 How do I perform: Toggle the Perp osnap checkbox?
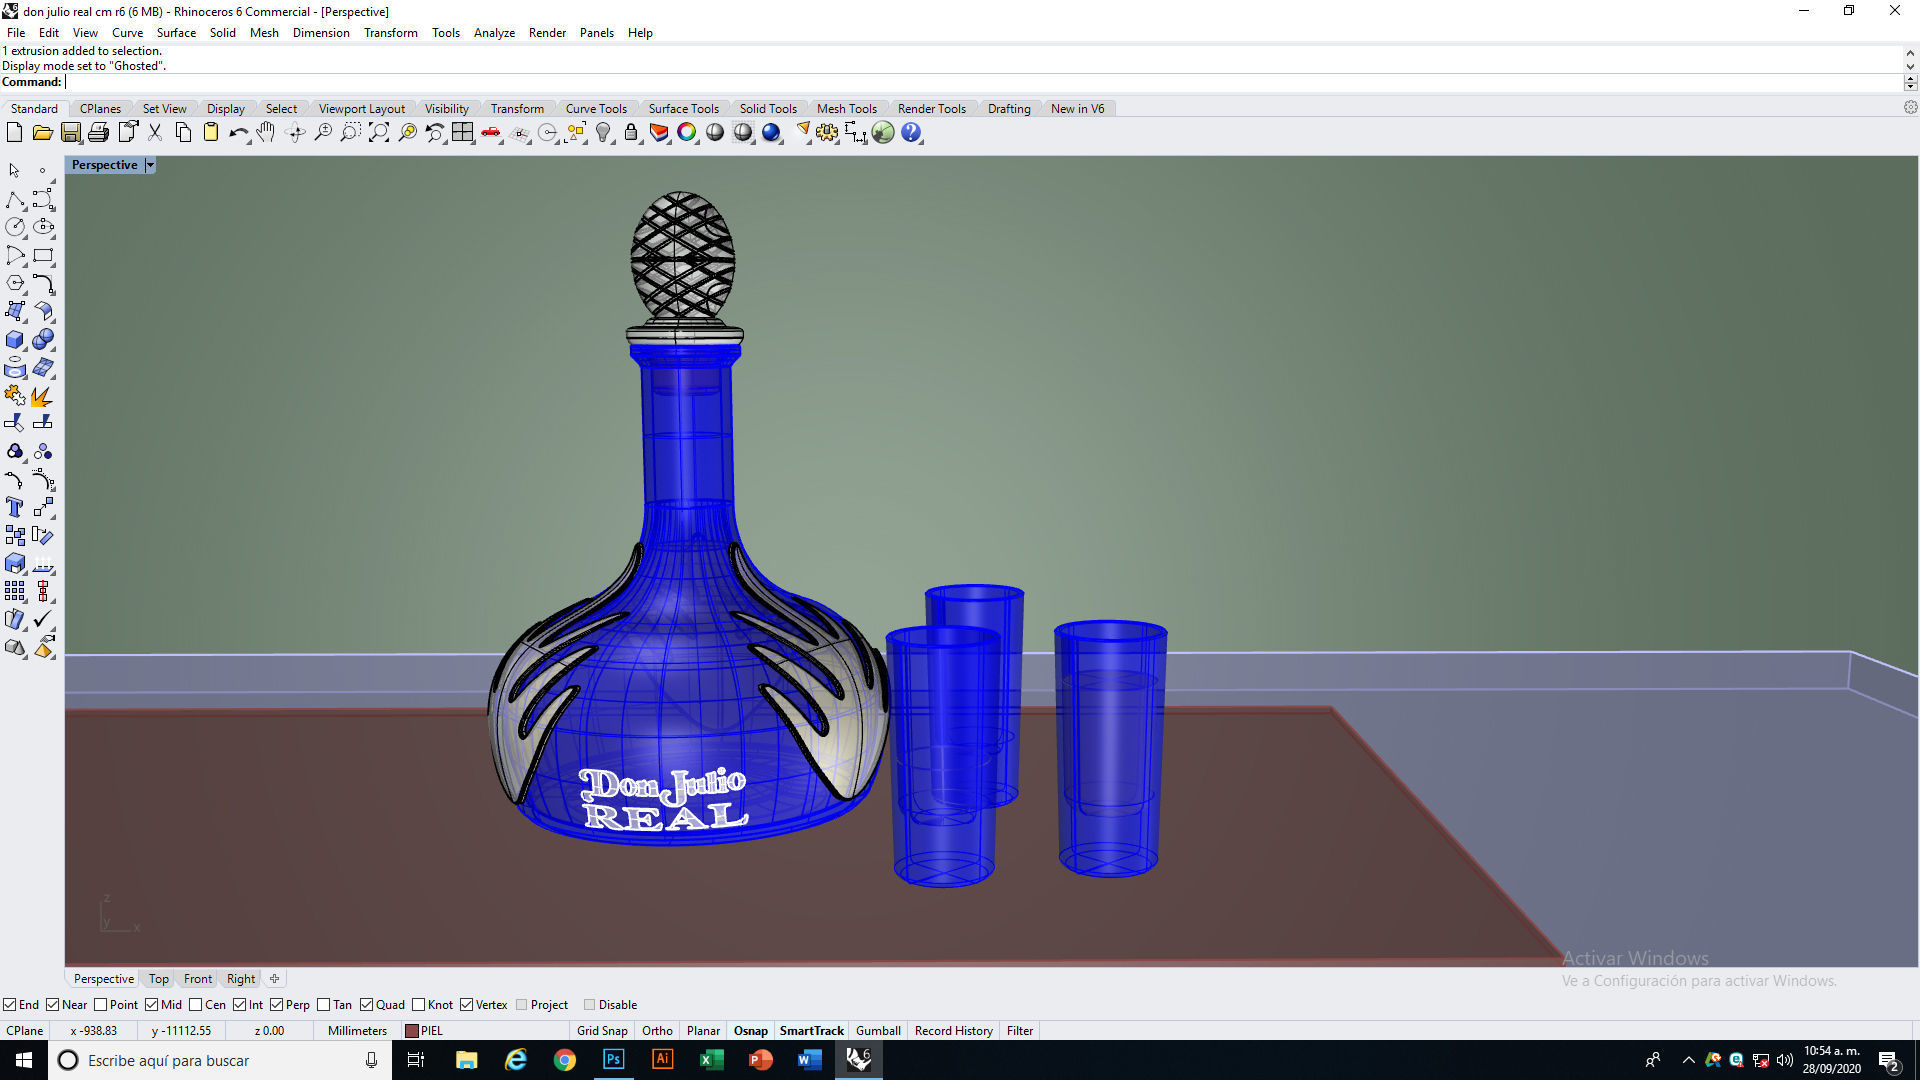click(x=277, y=1005)
